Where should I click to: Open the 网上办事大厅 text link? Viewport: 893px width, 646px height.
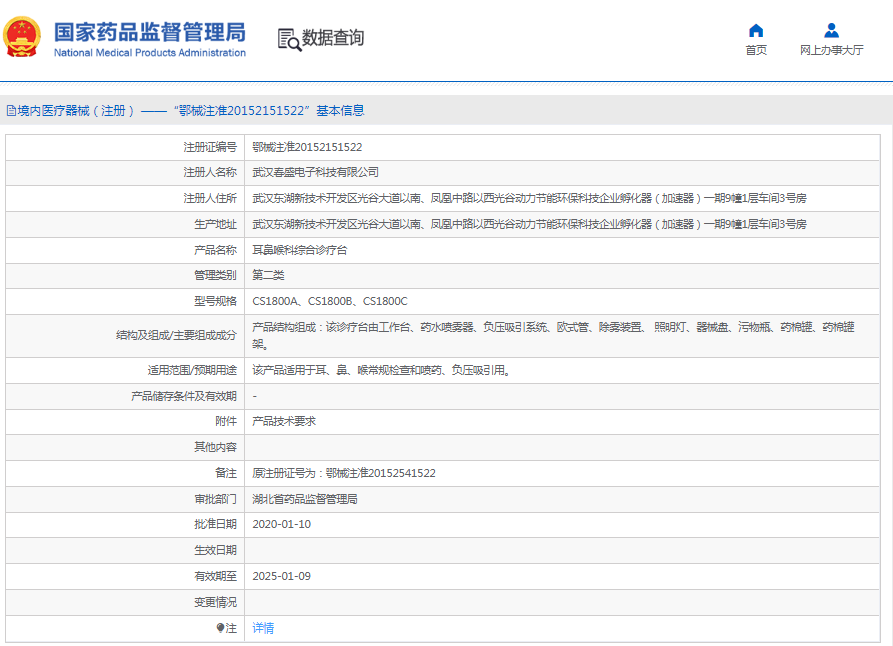(x=831, y=50)
